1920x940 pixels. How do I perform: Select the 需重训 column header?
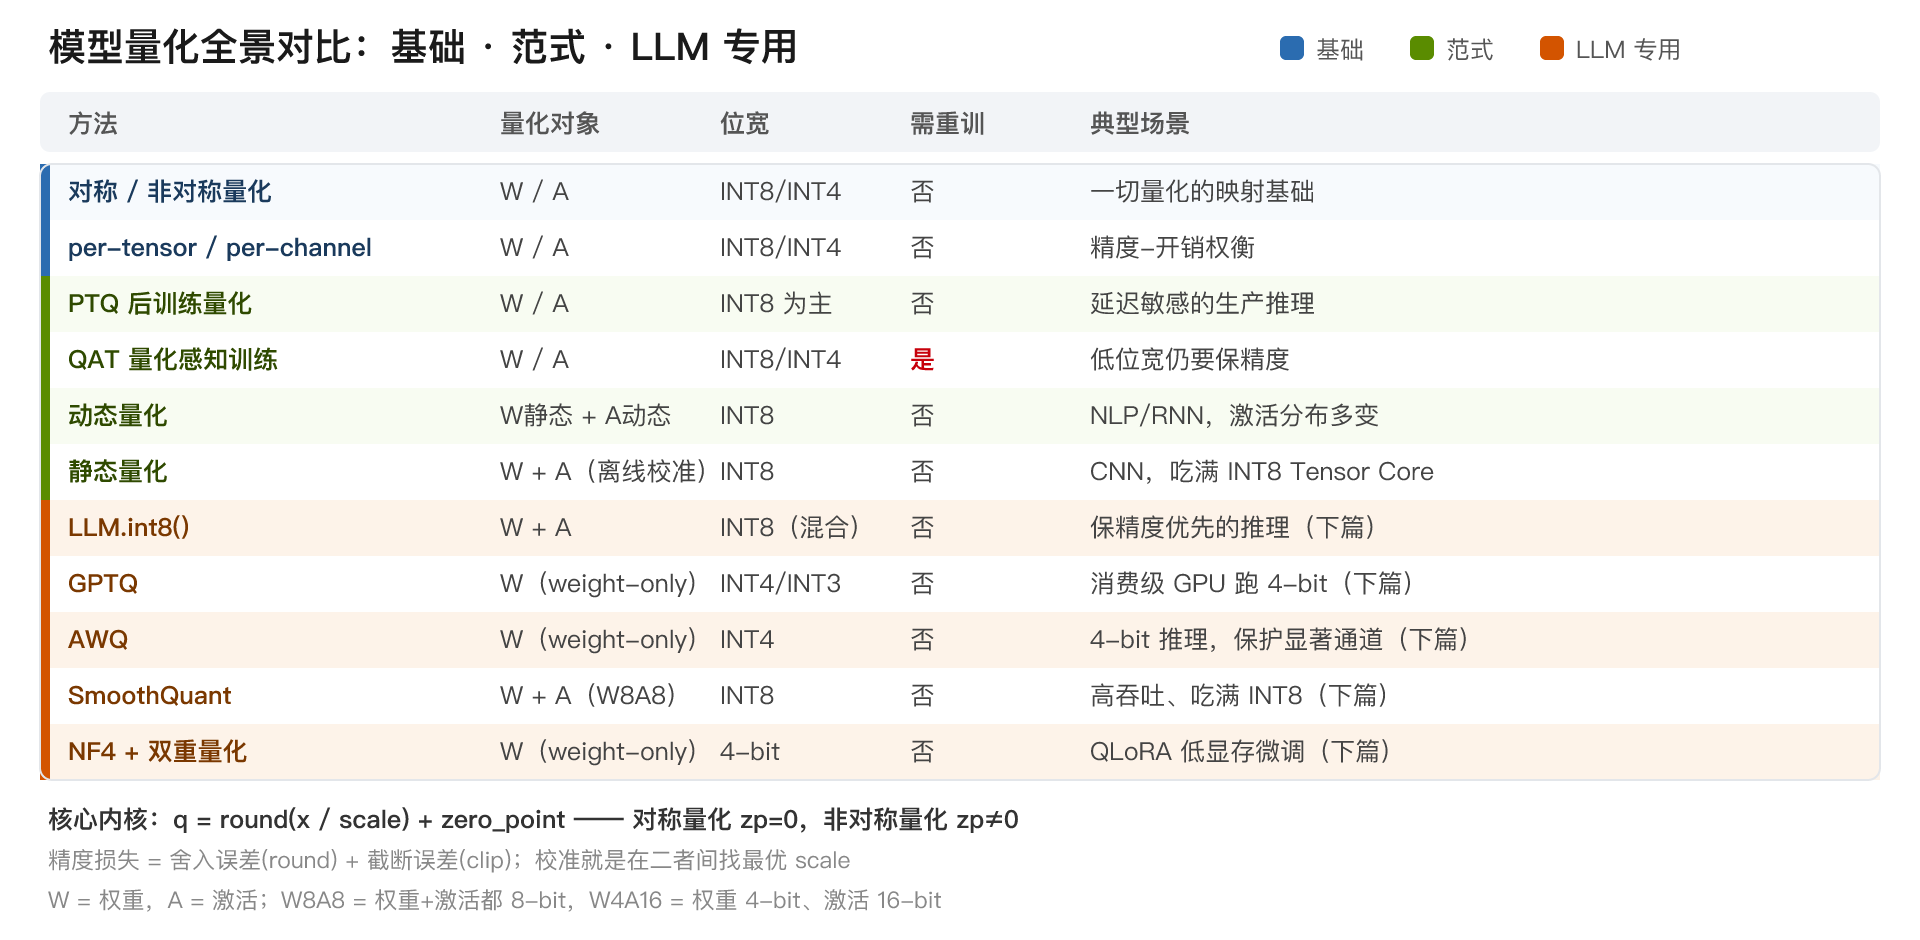947,123
